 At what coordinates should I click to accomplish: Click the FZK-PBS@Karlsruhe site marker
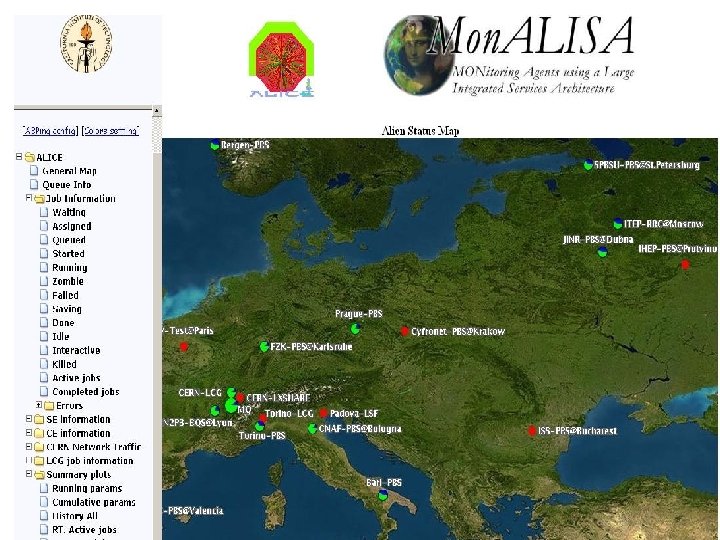(x=264, y=346)
